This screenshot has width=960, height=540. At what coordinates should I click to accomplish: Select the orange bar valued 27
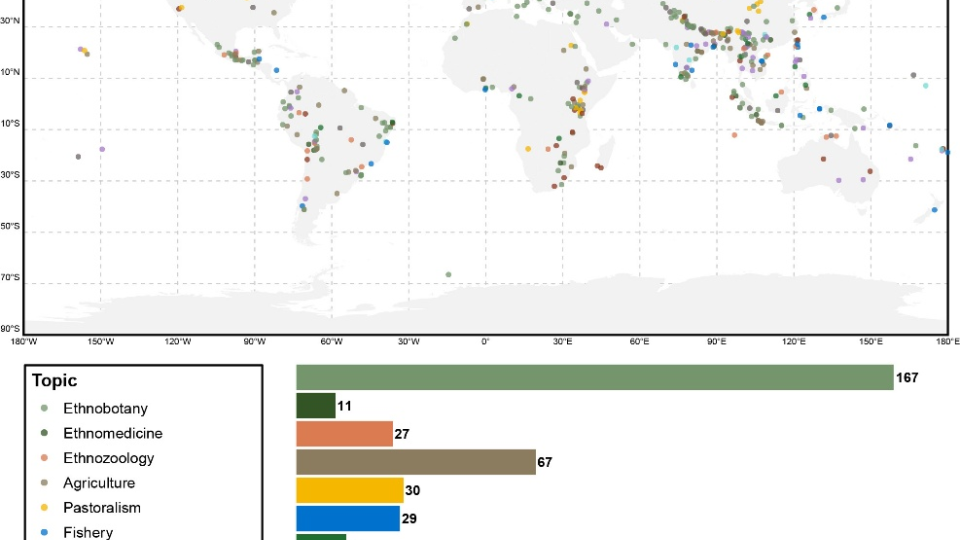pos(344,434)
